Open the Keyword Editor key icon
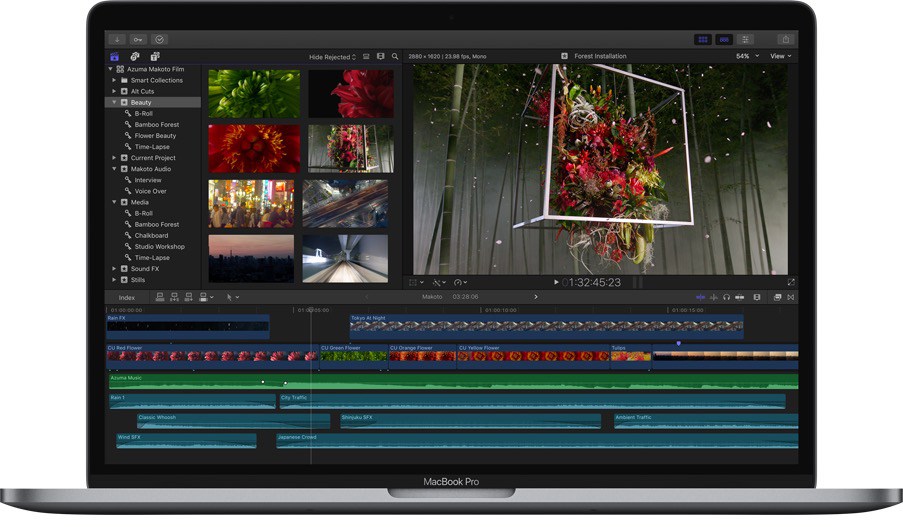This screenshot has width=903, height=527. pyautogui.click(x=138, y=39)
